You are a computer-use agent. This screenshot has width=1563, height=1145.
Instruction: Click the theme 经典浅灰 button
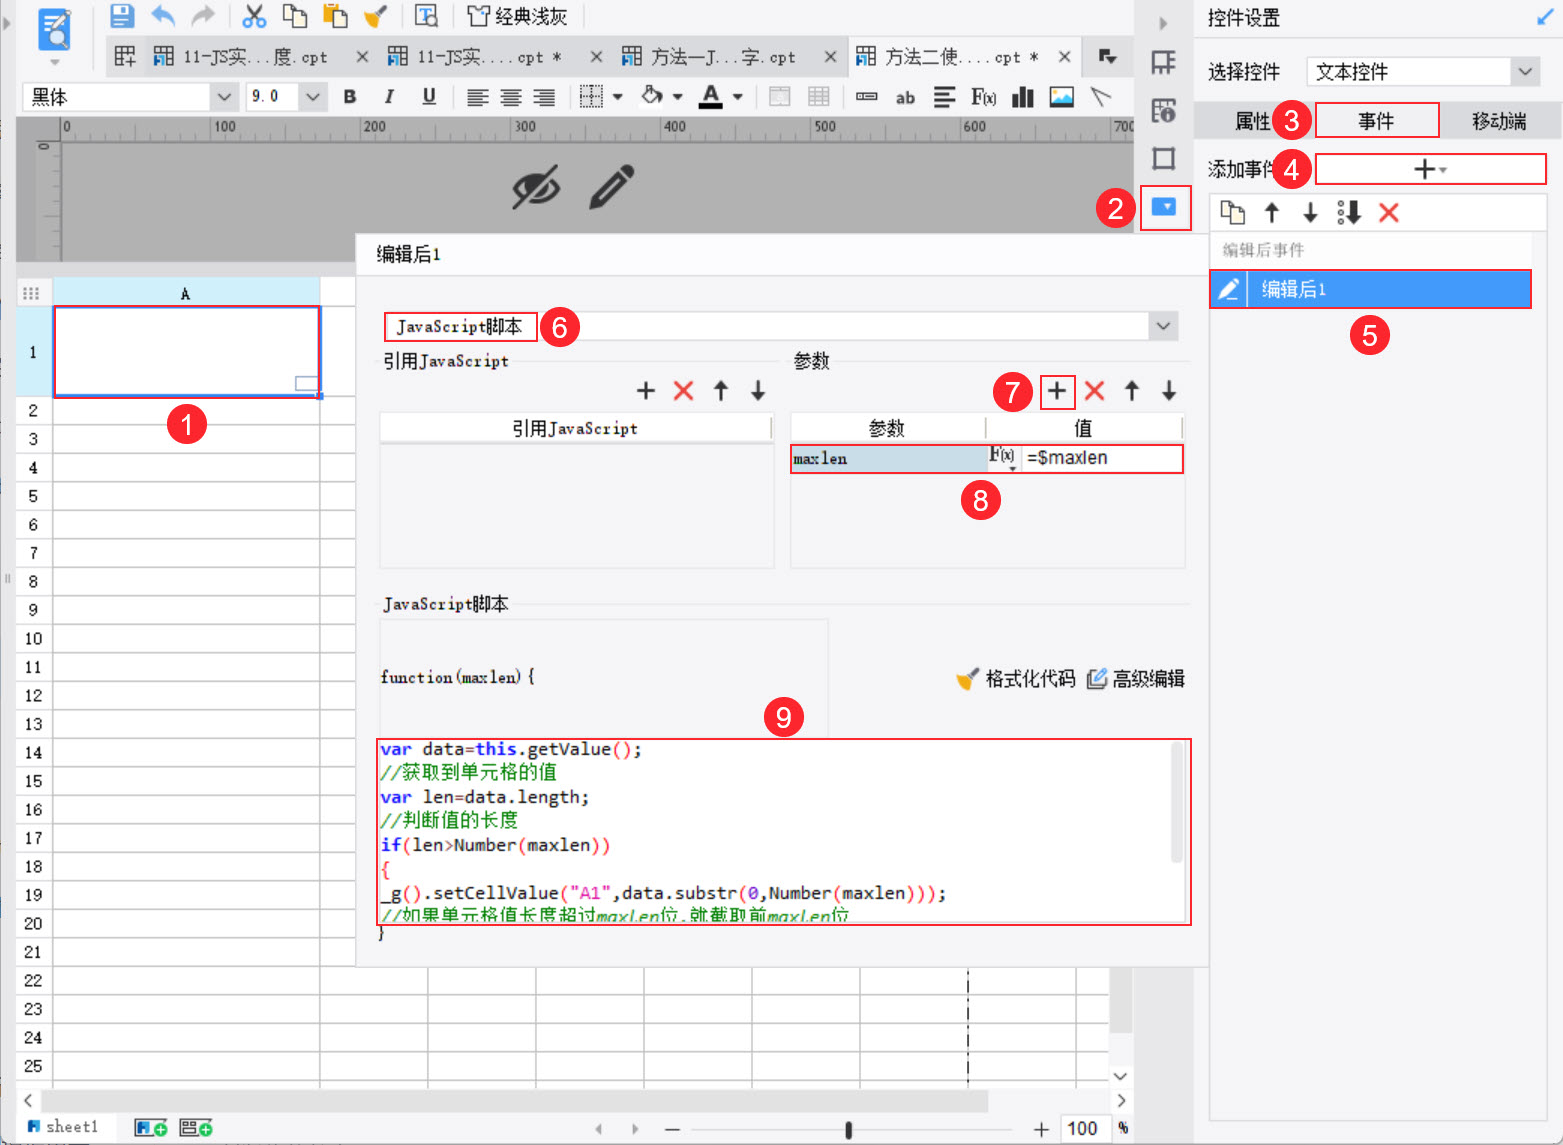click(x=517, y=16)
